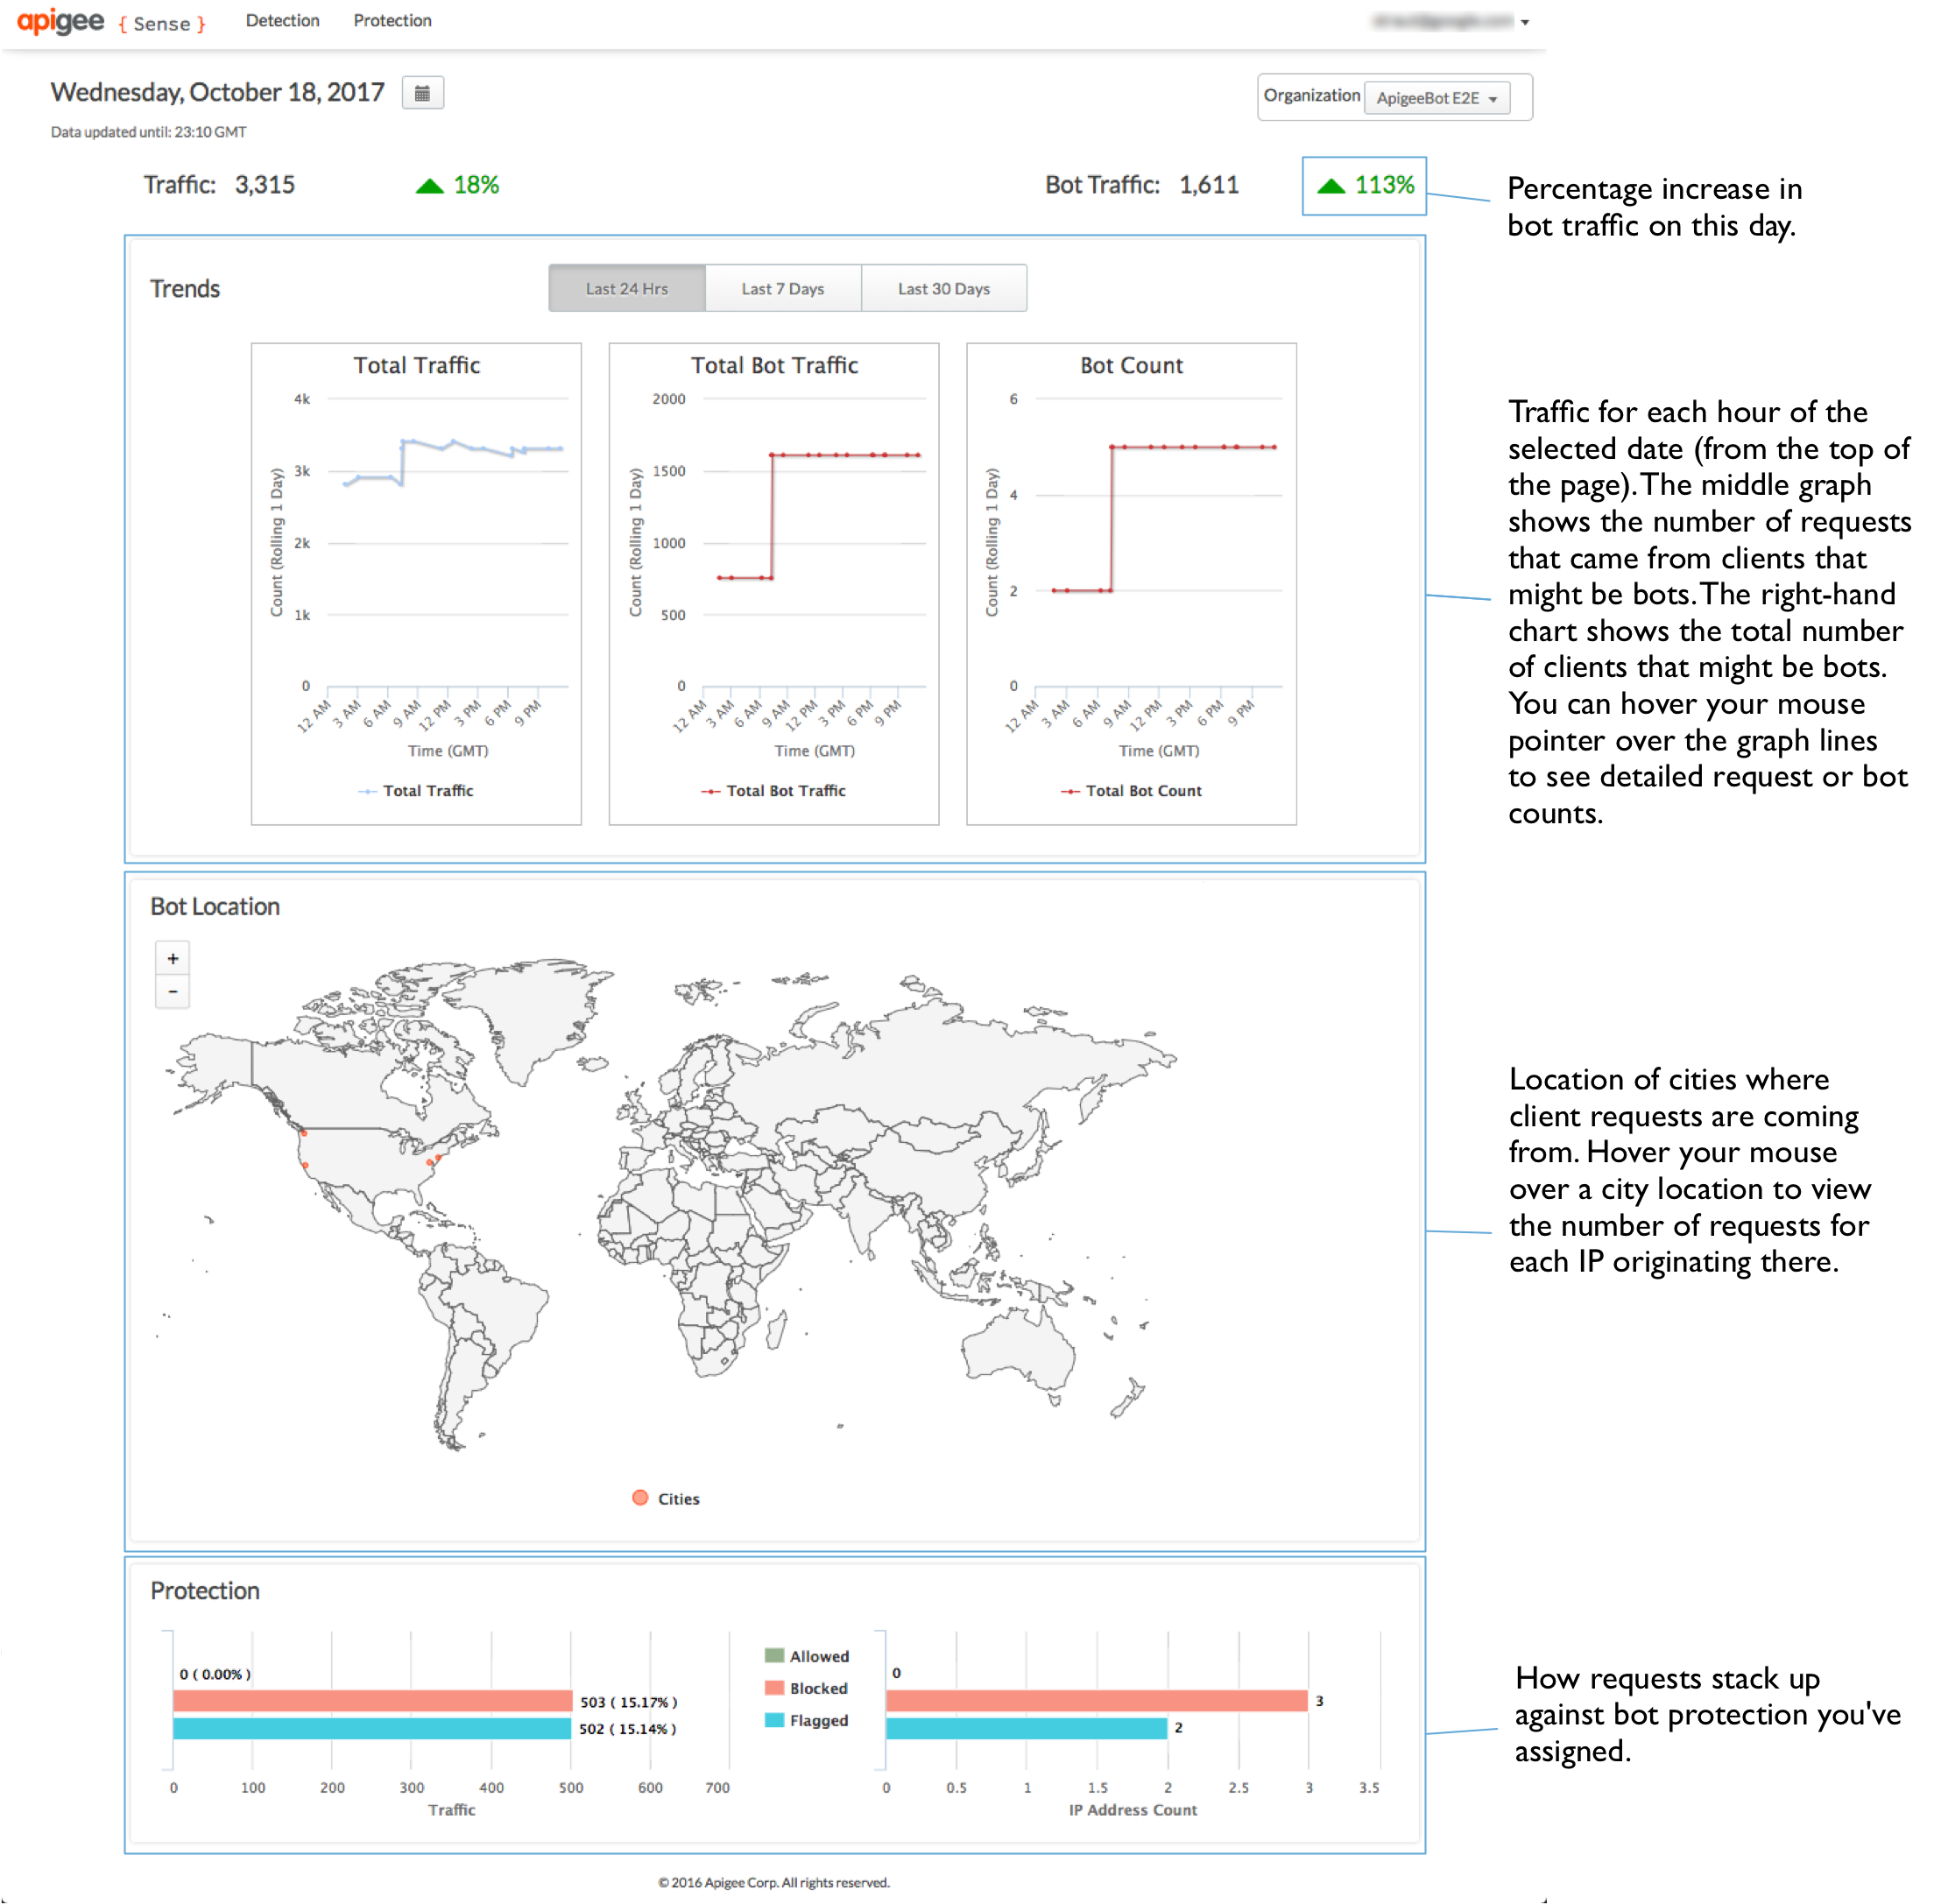Open the calendar date picker icon
Viewport: 1934px width, 1904px height.
[422, 93]
